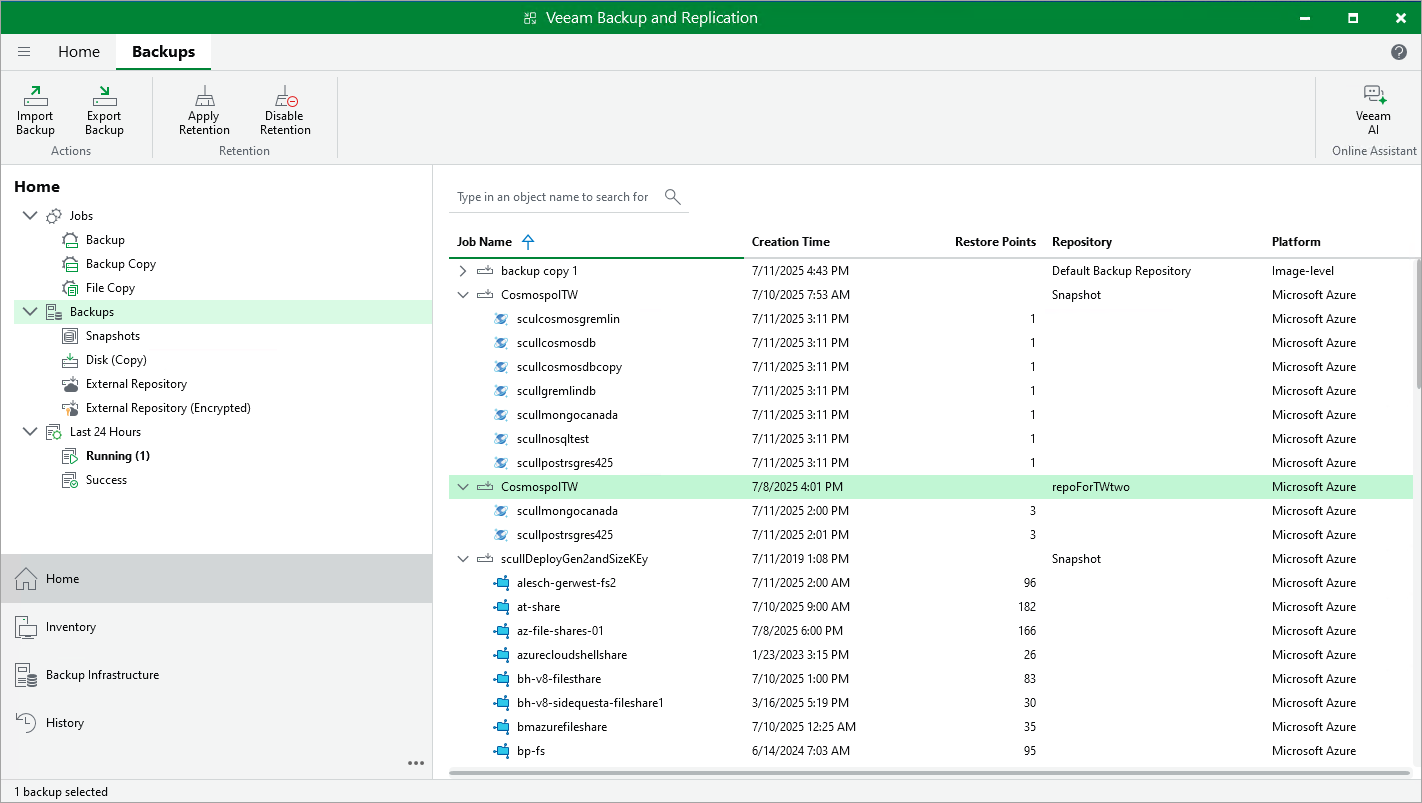Select the scullcosmosdbcopy row
This screenshot has width=1422, height=803.
pos(930,367)
